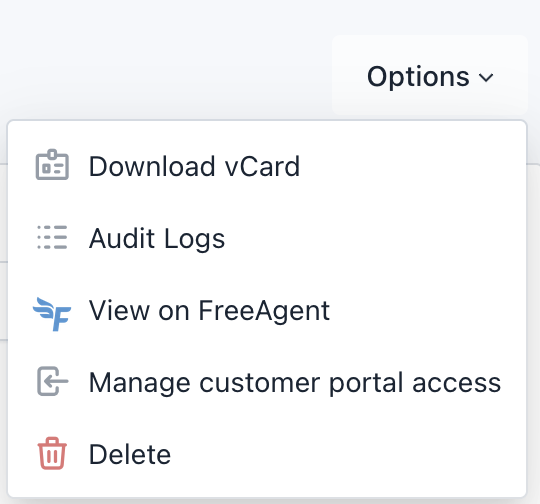Click the "Audit Logs" text label
This screenshot has width=540, height=504.
(157, 238)
